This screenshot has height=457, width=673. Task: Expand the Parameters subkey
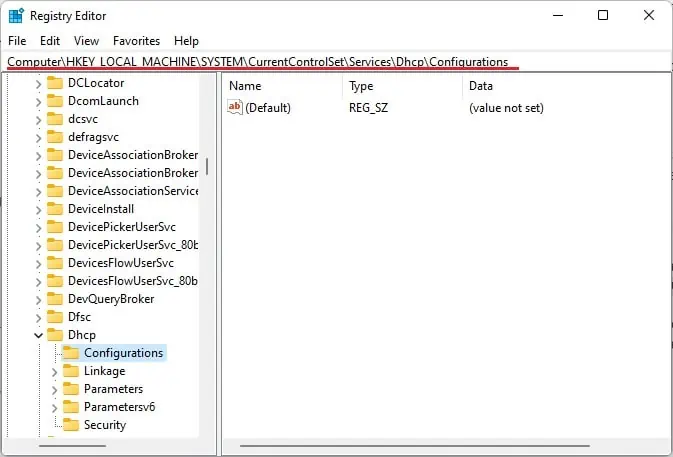pyautogui.click(x=54, y=390)
